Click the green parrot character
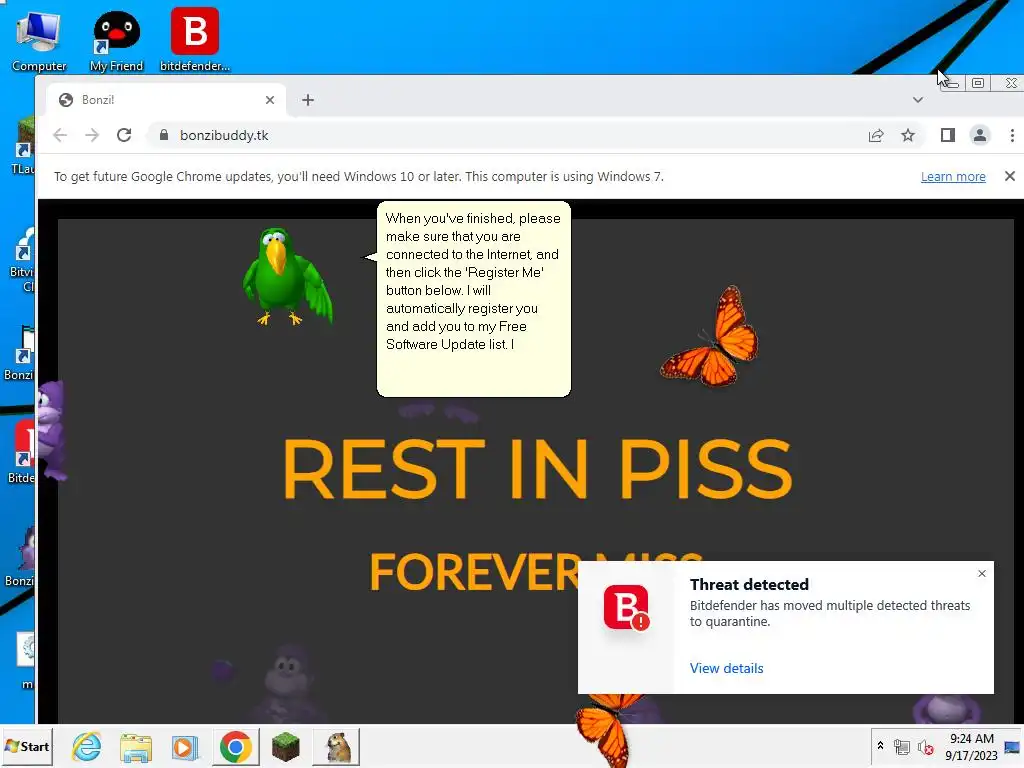The width and height of the screenshot is (1024, 768). tap(287, 276)
